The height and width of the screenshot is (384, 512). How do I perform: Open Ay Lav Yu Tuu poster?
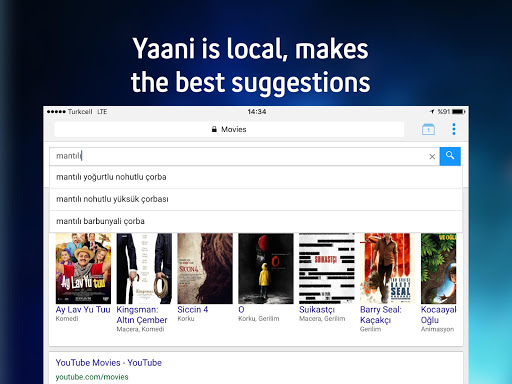point(83,268)
